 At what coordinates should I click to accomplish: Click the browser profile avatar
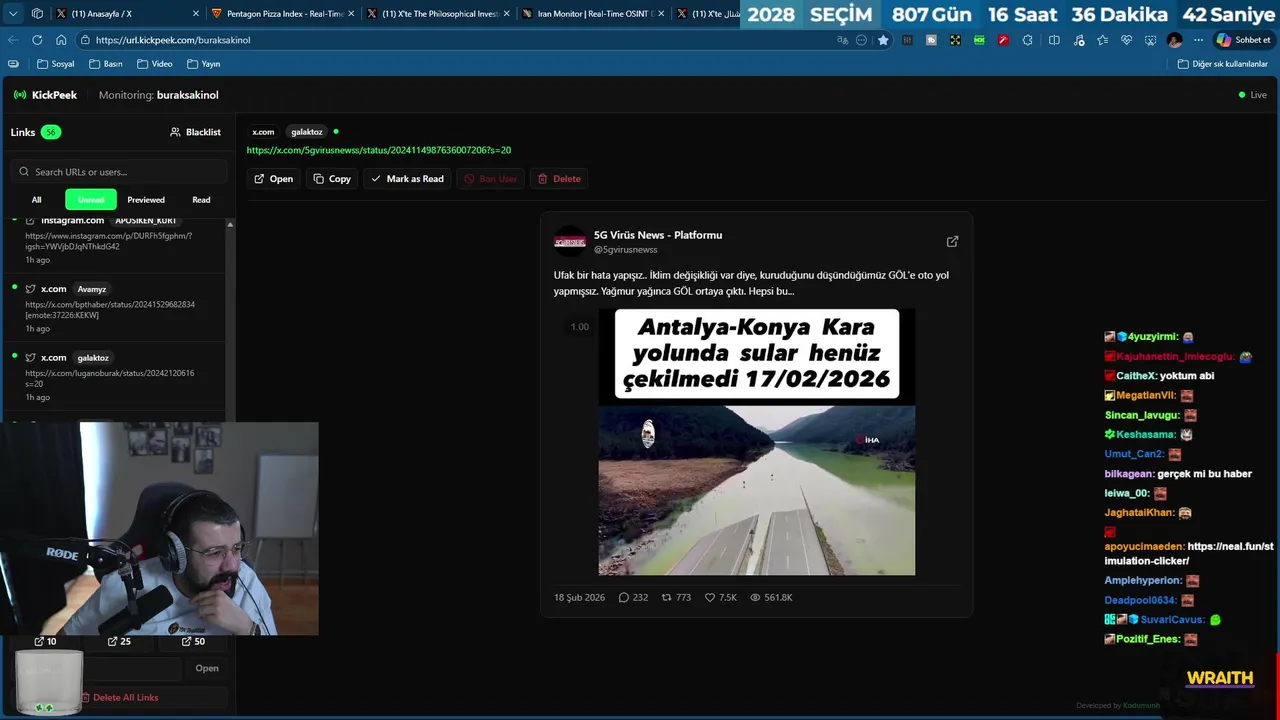(x=1174, y=40)
